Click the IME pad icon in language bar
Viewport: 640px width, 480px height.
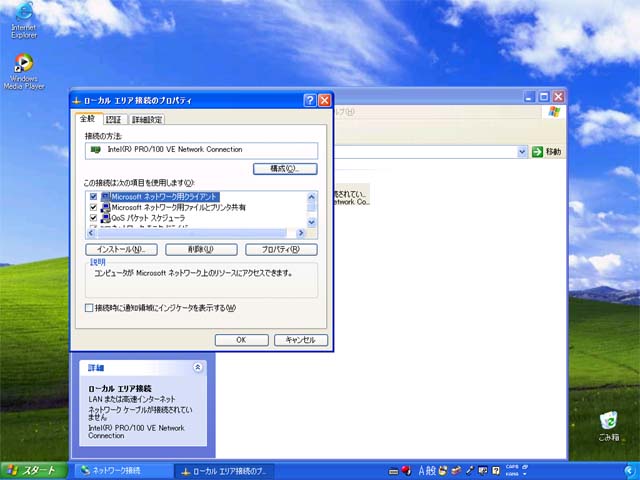[443, 471]
